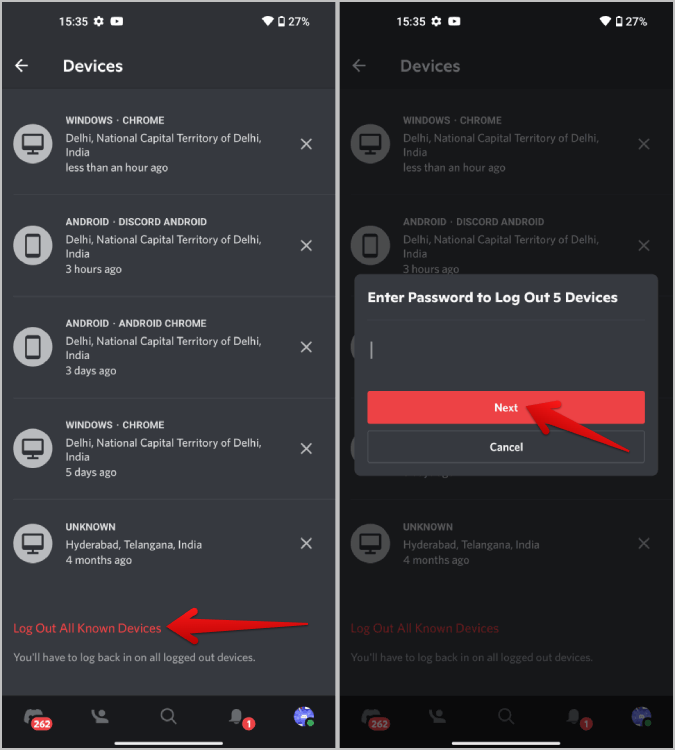
Task: Open servers tab with 262 badge, left screen
Action: point(36,716)
